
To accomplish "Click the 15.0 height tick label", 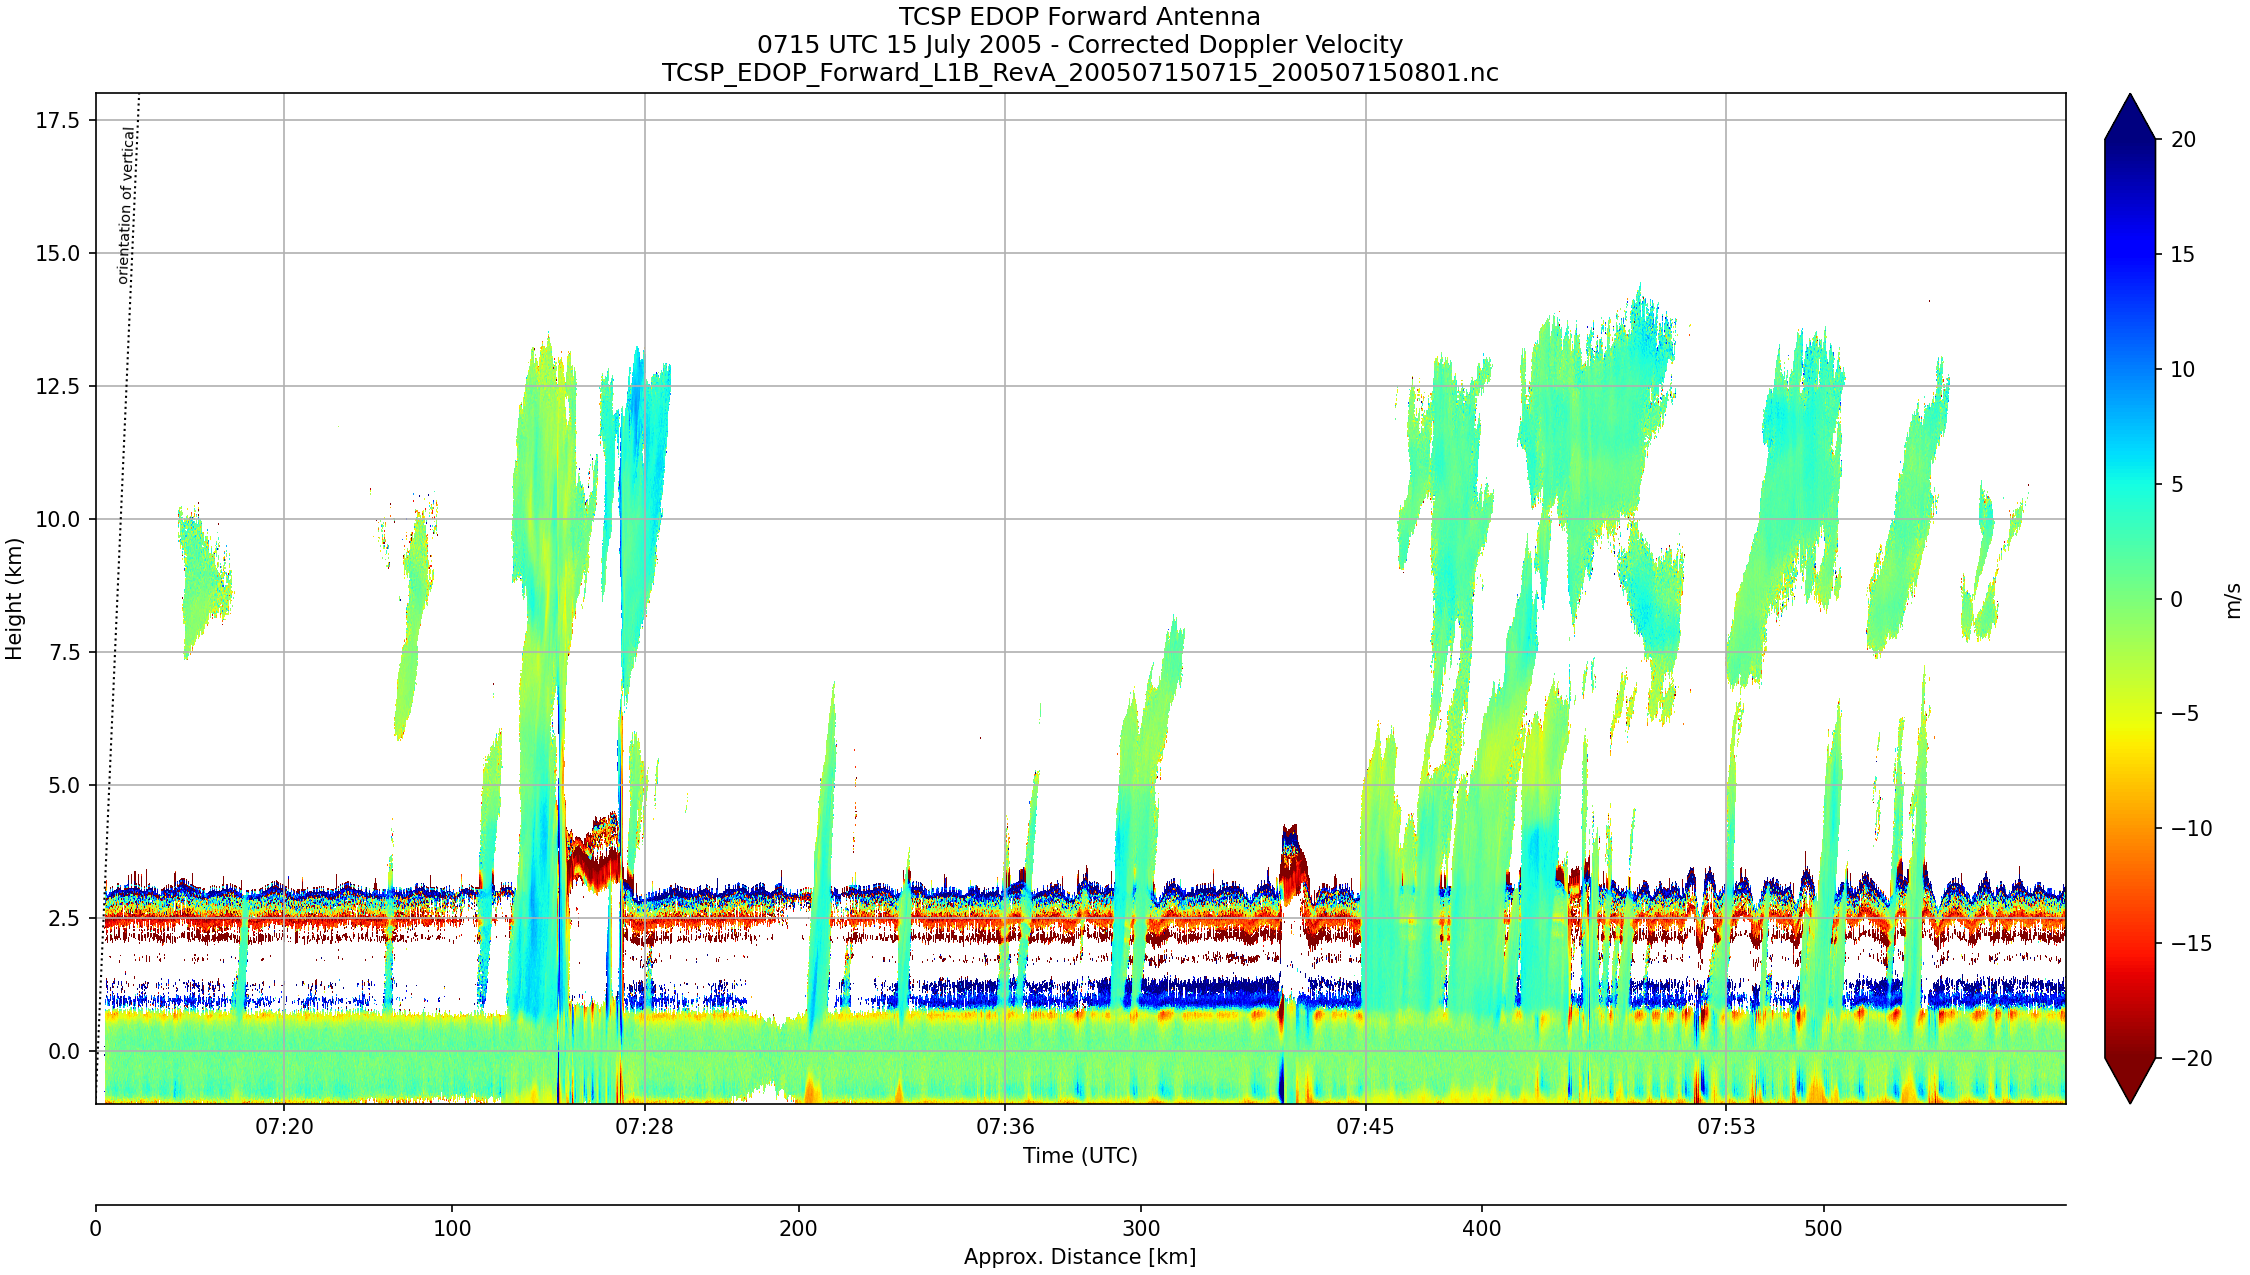I will (58, 254).
